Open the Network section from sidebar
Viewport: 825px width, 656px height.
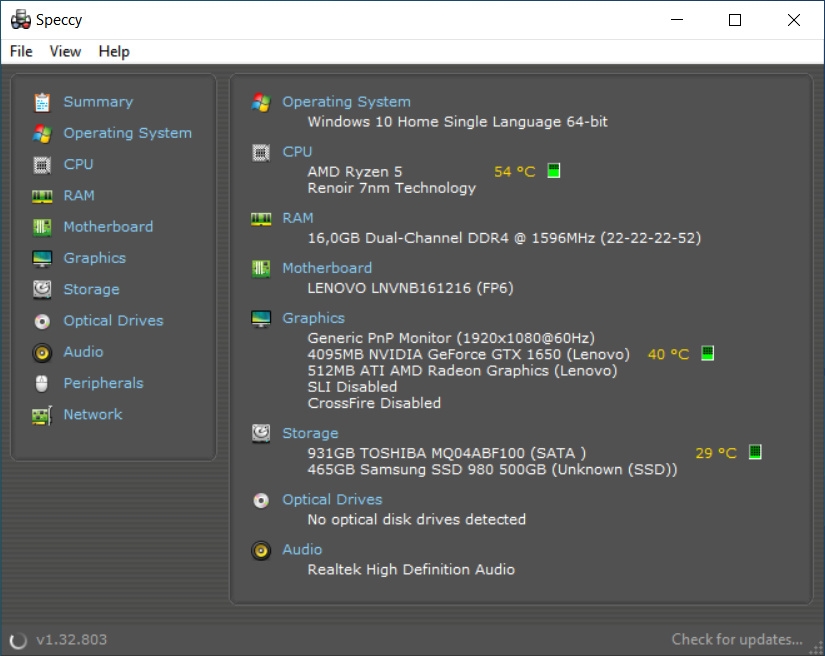coord(93,415)
